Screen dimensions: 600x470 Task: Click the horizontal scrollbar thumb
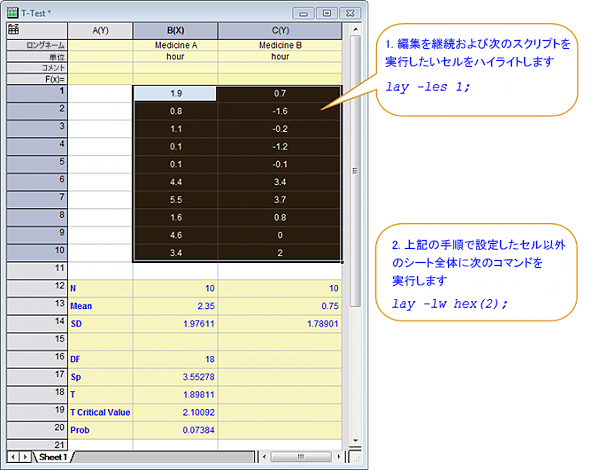[301, 457]
